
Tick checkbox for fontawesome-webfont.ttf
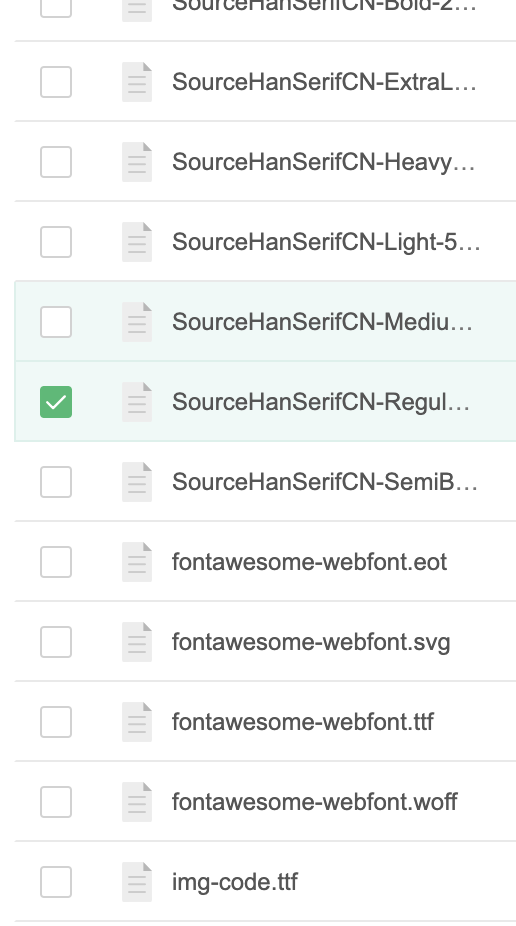[x=56, y=722]
